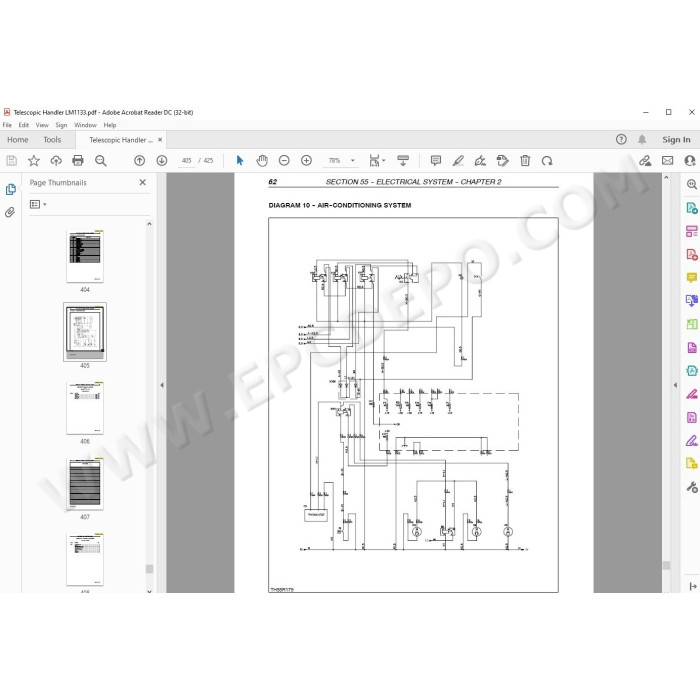This screenshot has width=700, height=700.
Task: Add the document to starred favorites
Action: click(34, 161)
